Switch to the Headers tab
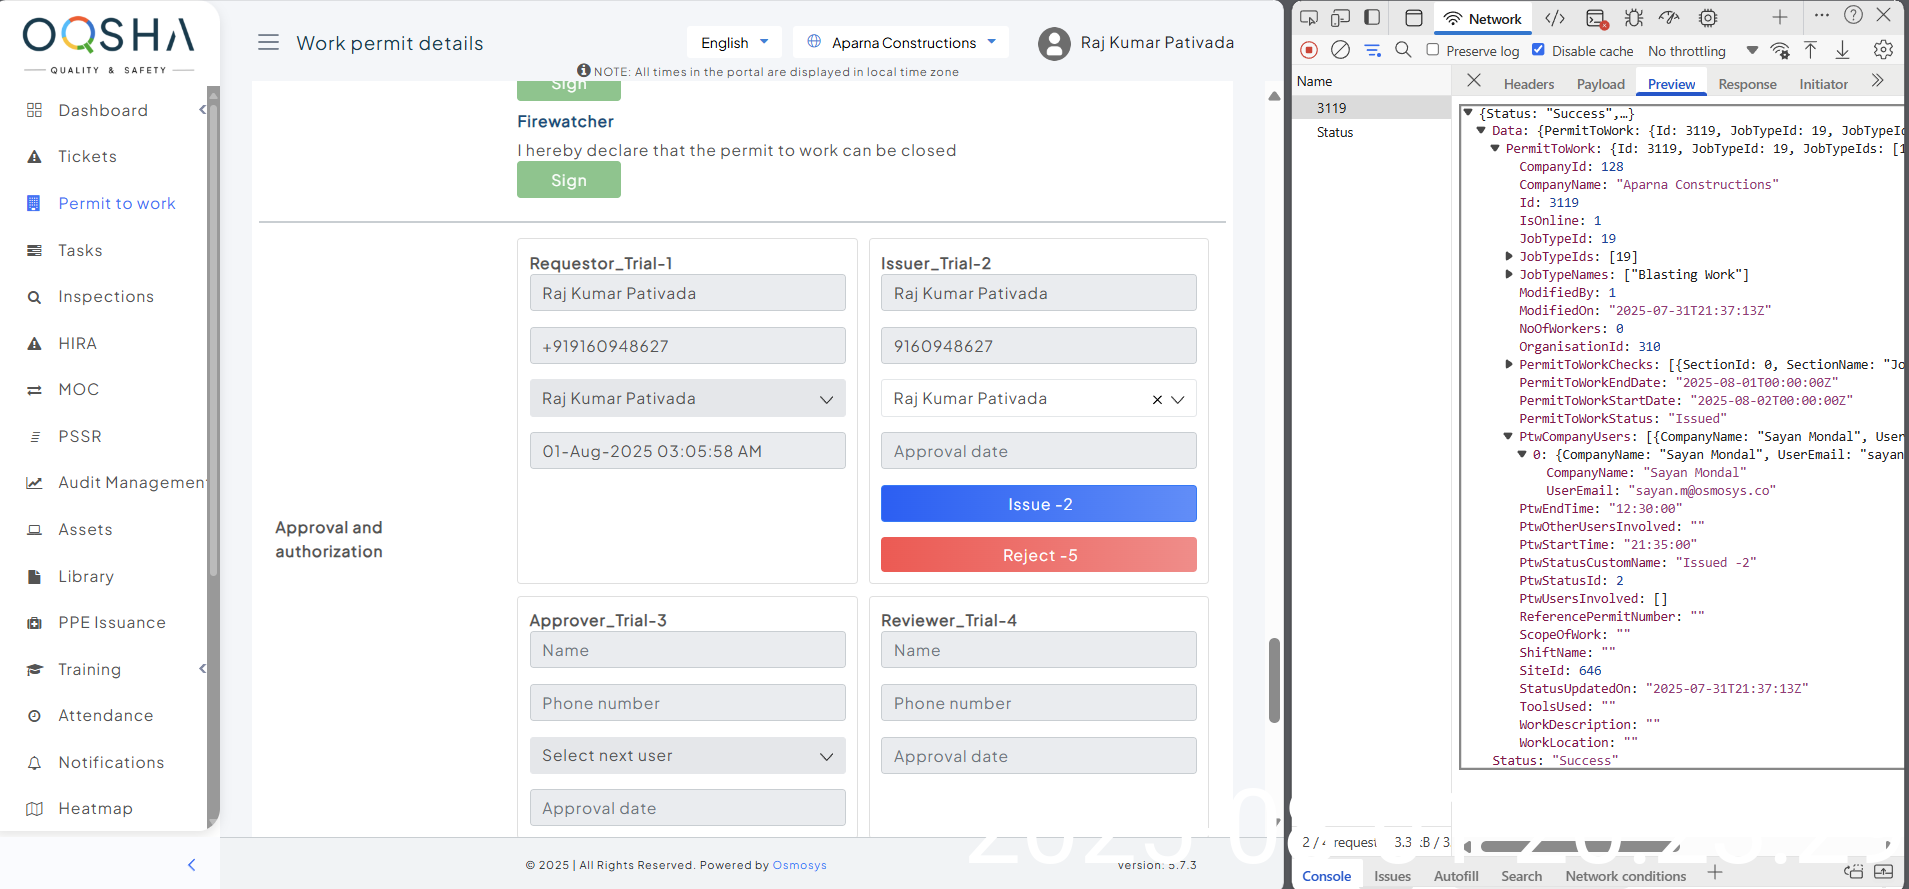Image resolution: width=1909 pixels, height=889 pixels. (x=1528, y=84)
